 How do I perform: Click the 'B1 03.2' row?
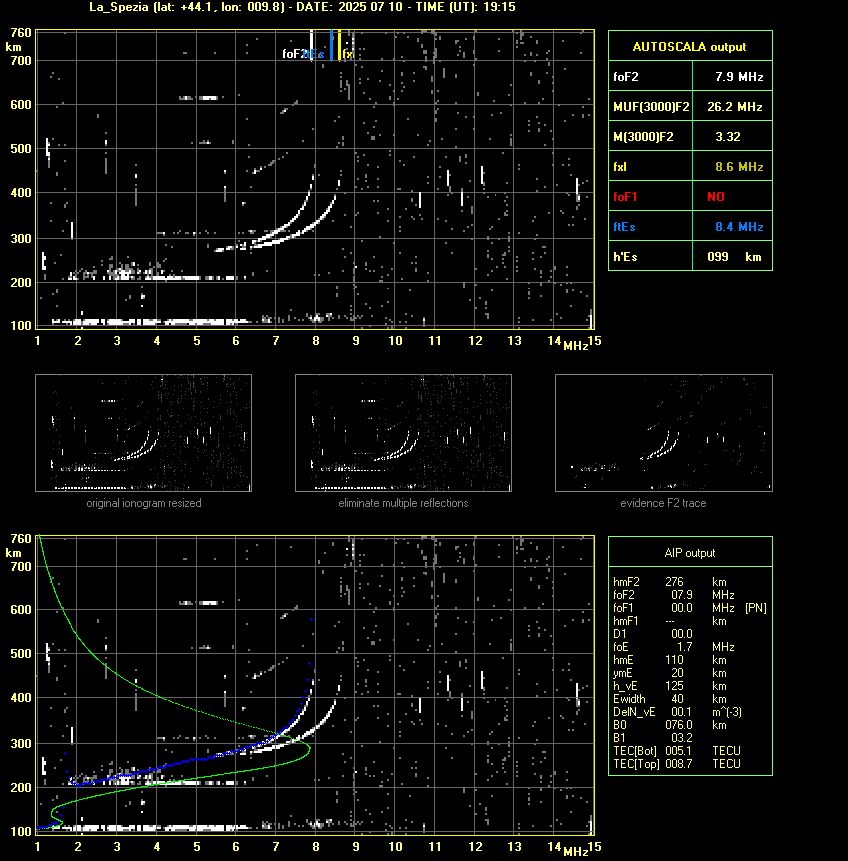tap(653, 738)
